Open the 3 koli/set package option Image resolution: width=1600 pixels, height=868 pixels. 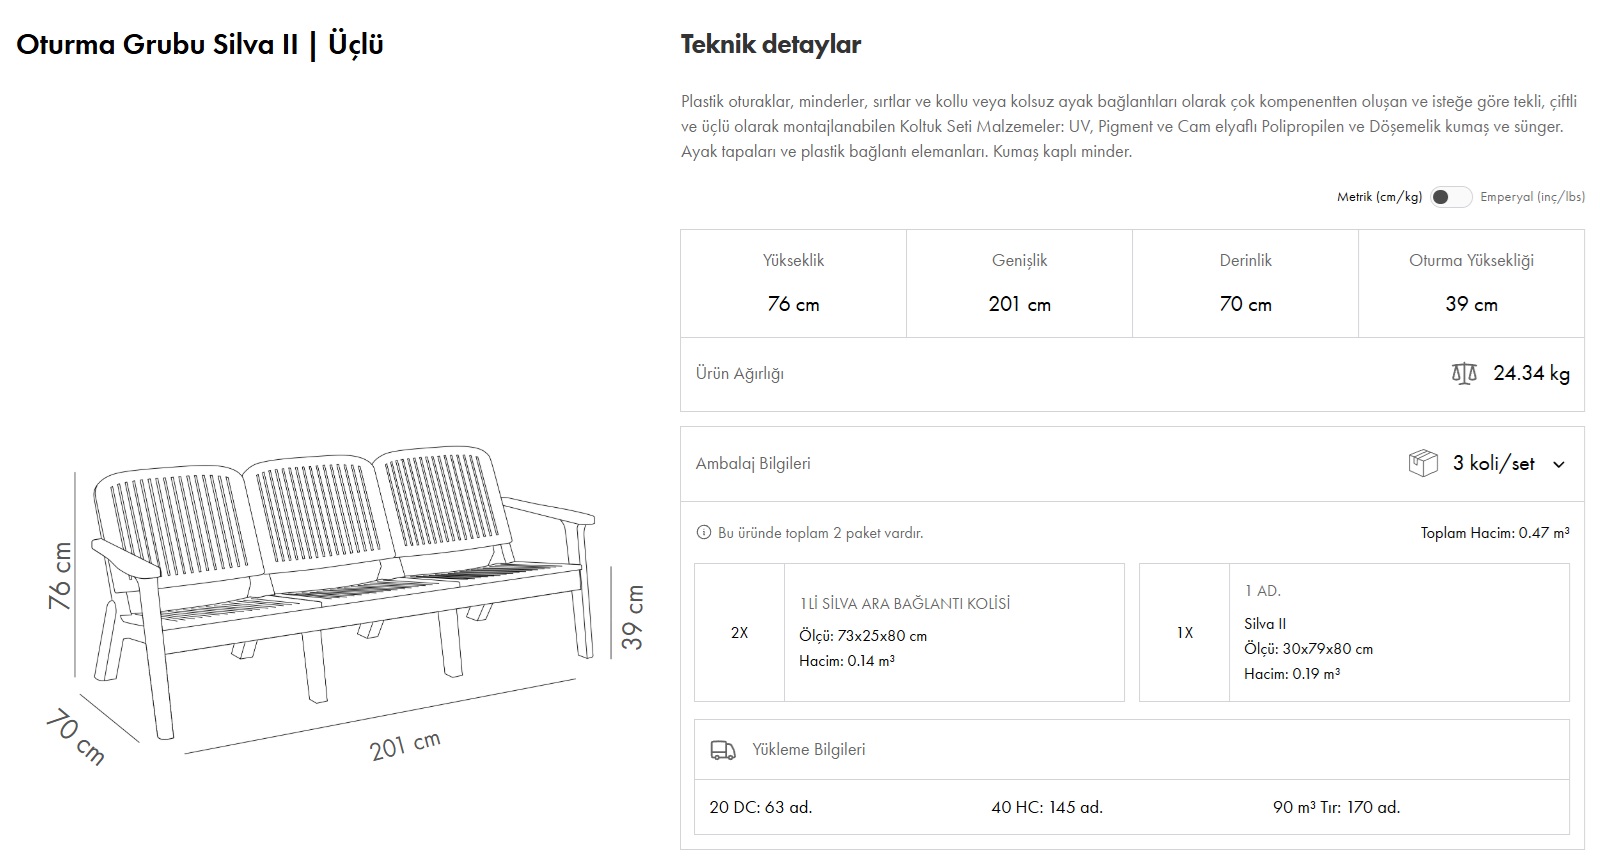click(x=1493, y=464)
